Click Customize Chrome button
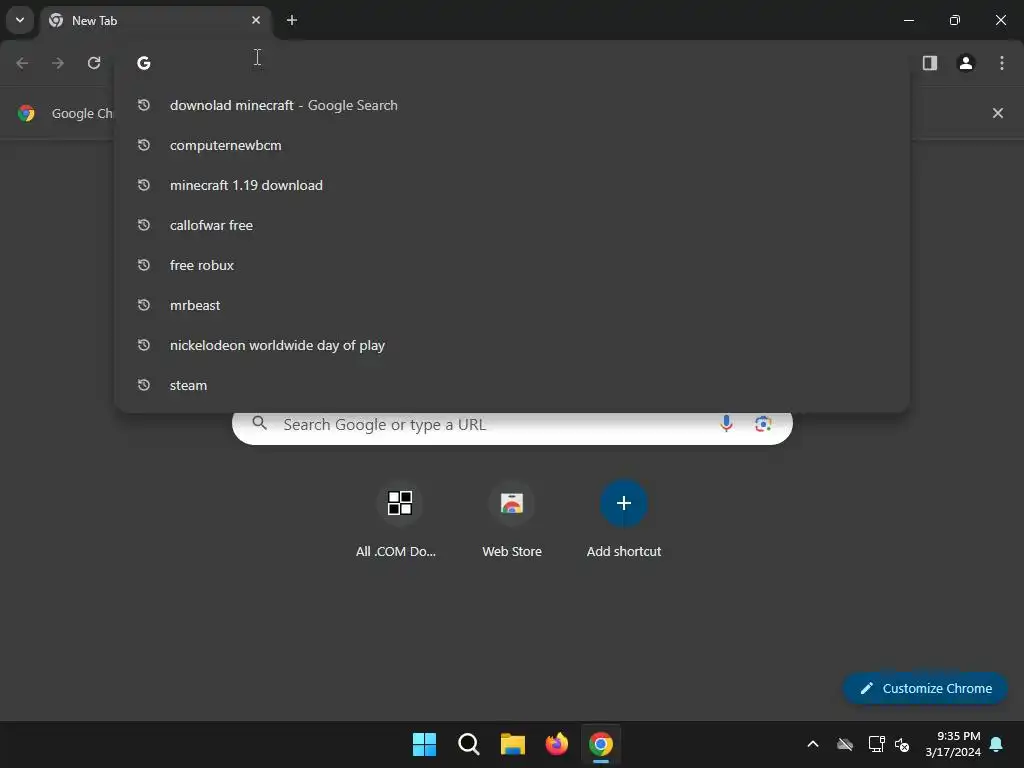Viewport: 1024px width, 768px height. tap(925, 688)
